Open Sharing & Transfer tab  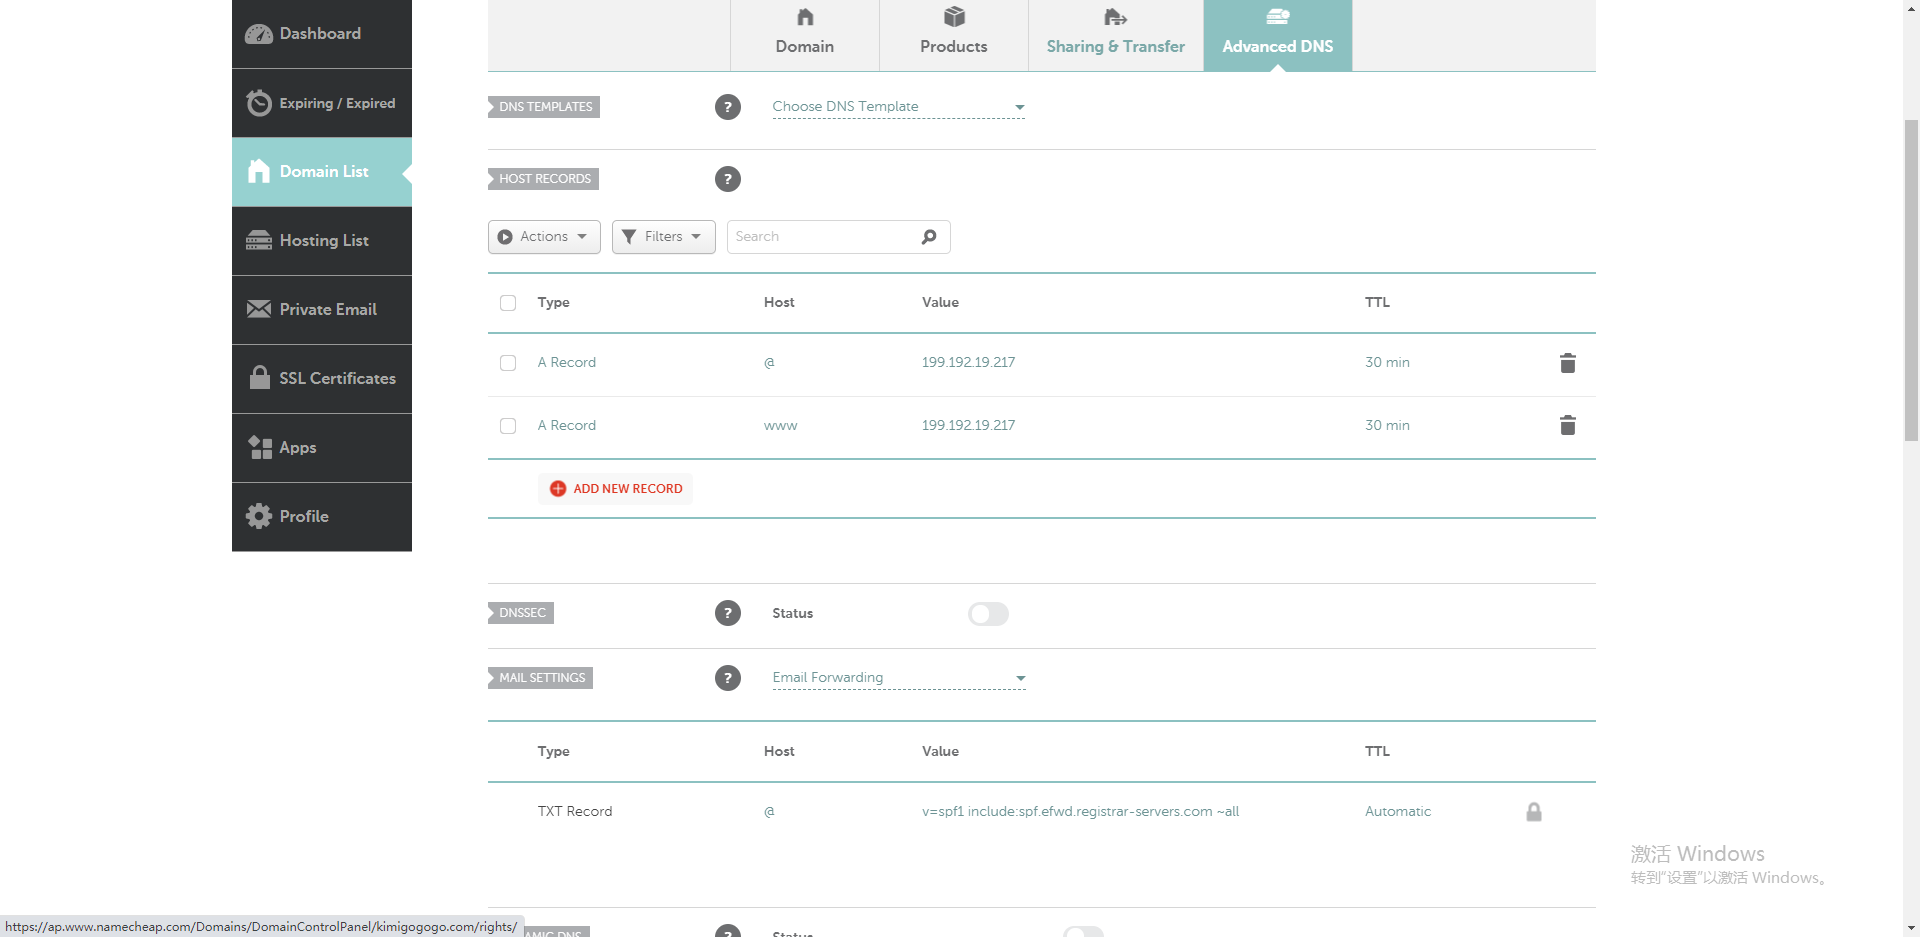tap(1116, 35)
